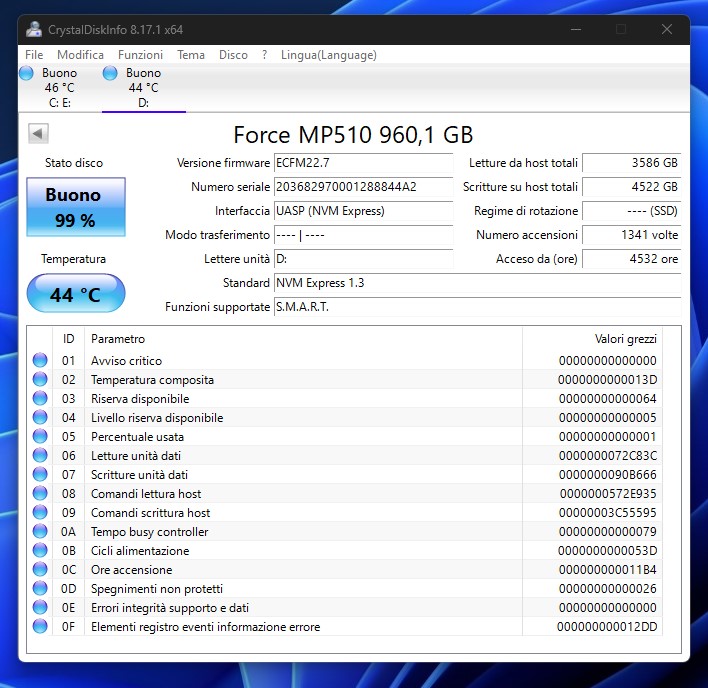Image resolution: width=708 pixels, height=688 pixels.
Task: Click Letture da host totali value 3586 GB
Action: (x=631, y=163)
